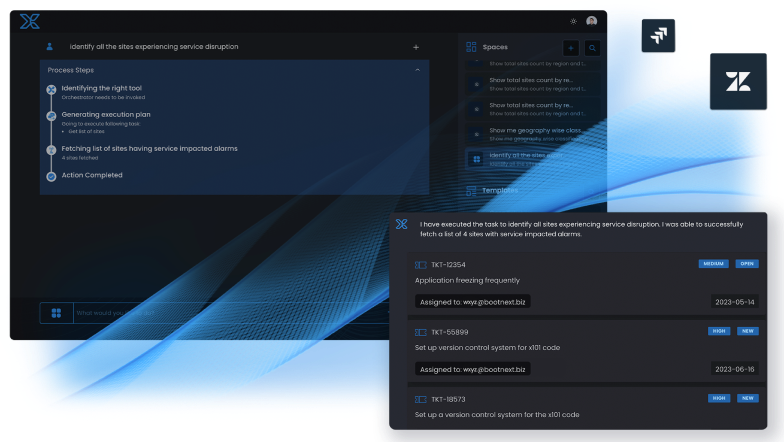Select 'Show me geography wise' space item
Screen dimensions: 784x442
click(530, 133)
